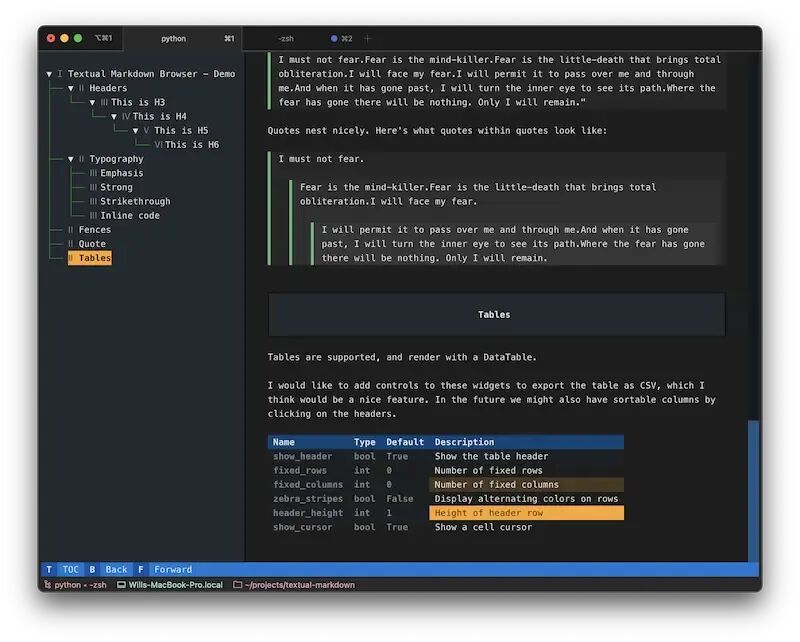Viewport: 800px width, 642px height.
Task: Navigate to Quote in the contents tree
Action: point(92,244)
